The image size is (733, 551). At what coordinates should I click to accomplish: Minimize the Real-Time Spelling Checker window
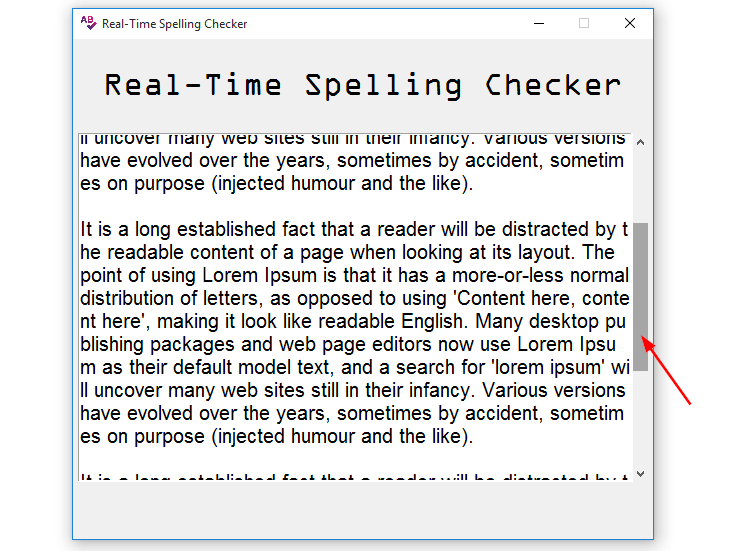click(x=539, y=23)
